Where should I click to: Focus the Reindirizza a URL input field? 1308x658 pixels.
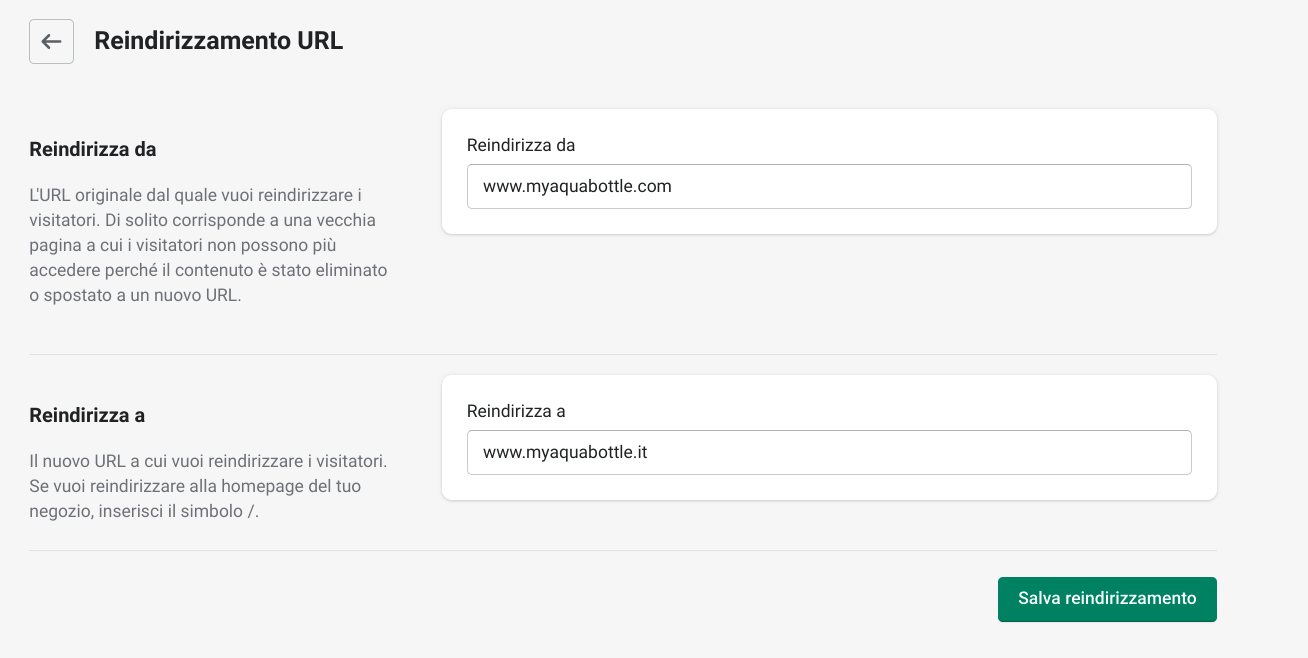pos(828,453)
